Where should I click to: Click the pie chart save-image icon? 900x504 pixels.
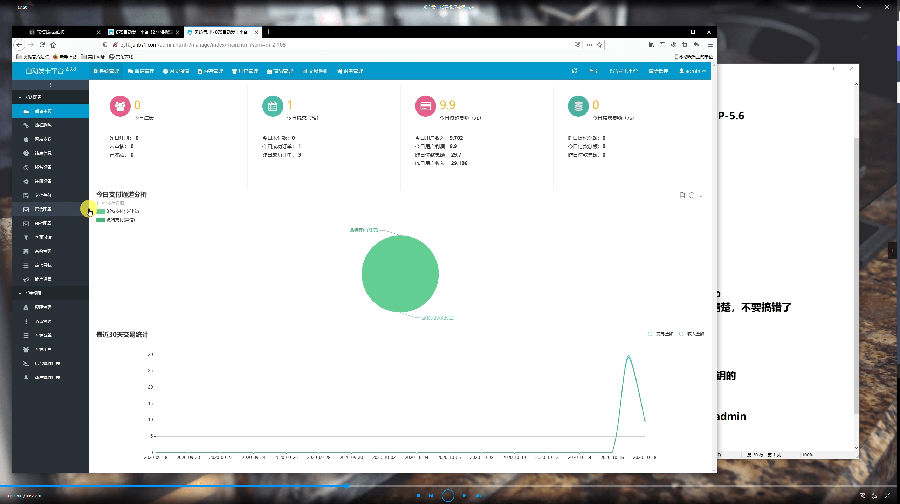(681, 195)
